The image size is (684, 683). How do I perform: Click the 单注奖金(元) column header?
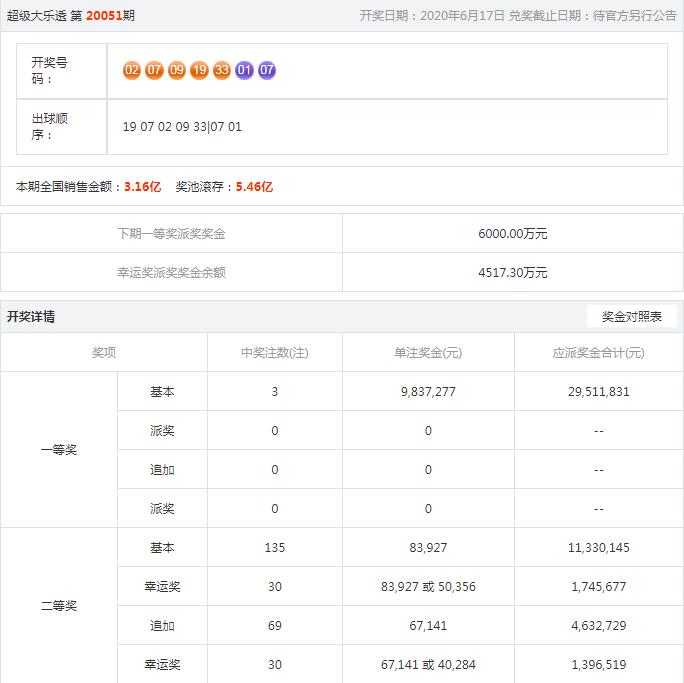428,352
